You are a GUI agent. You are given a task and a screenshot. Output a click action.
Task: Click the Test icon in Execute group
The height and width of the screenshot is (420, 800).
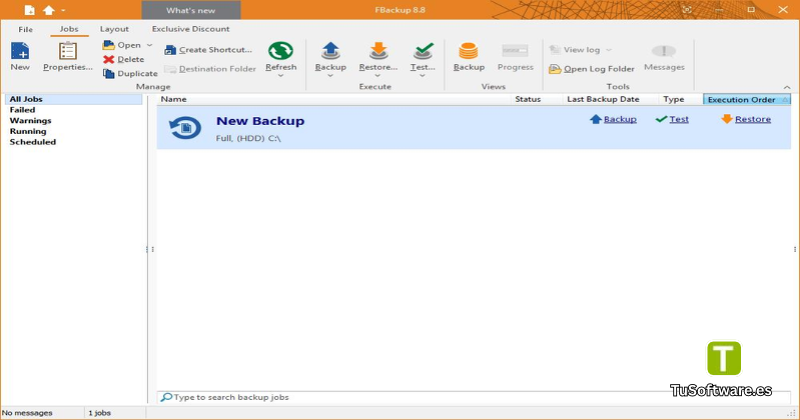(423, 51)
